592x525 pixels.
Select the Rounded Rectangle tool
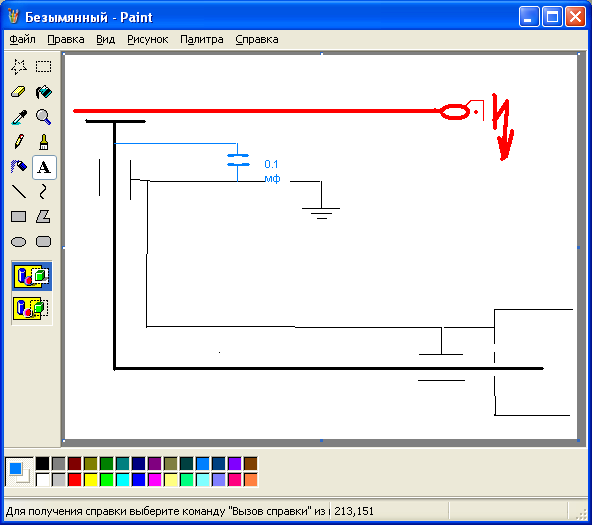point(43,242)
